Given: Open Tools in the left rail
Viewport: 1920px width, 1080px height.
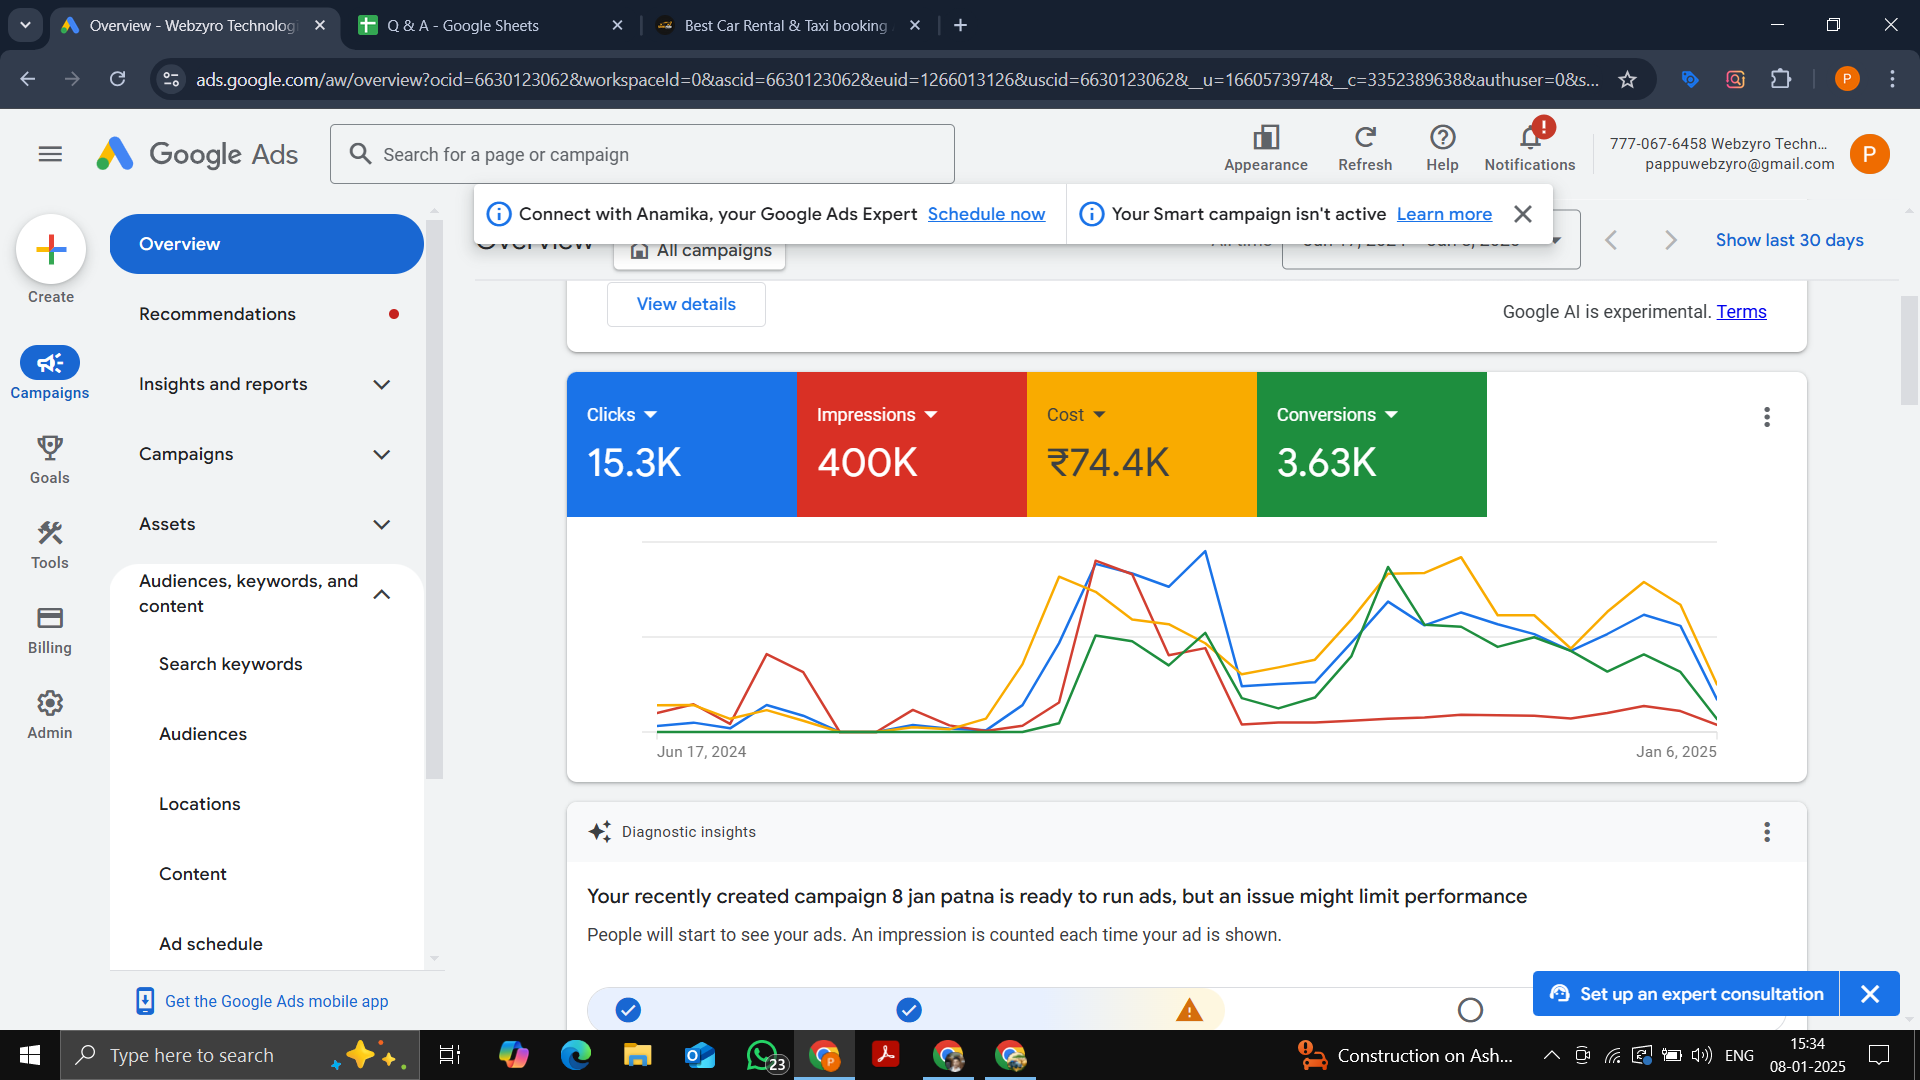Looking at the screenshot, I should 50,545.
